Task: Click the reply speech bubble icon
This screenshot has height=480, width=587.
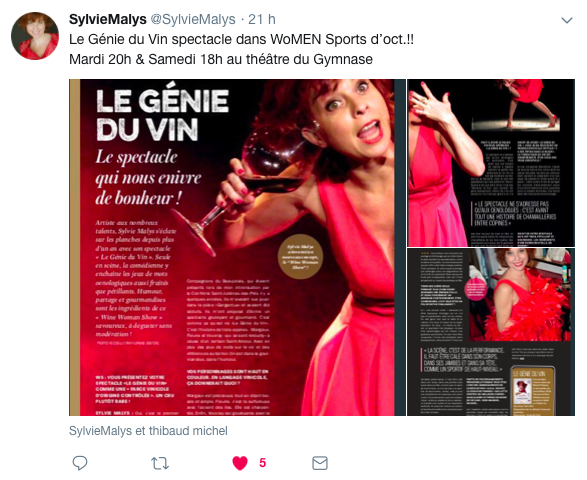Action: (x=80, y=463)
